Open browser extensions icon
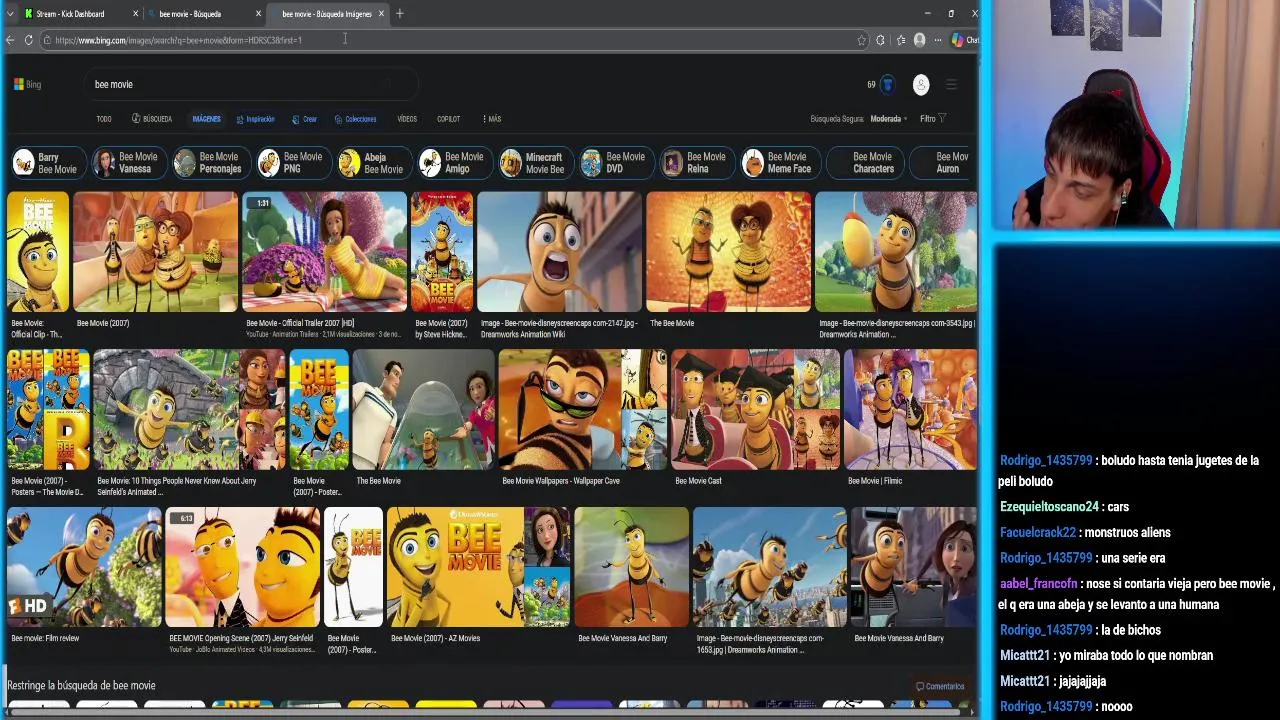This screenshot has width=1280, height=720. click(880, 40)
